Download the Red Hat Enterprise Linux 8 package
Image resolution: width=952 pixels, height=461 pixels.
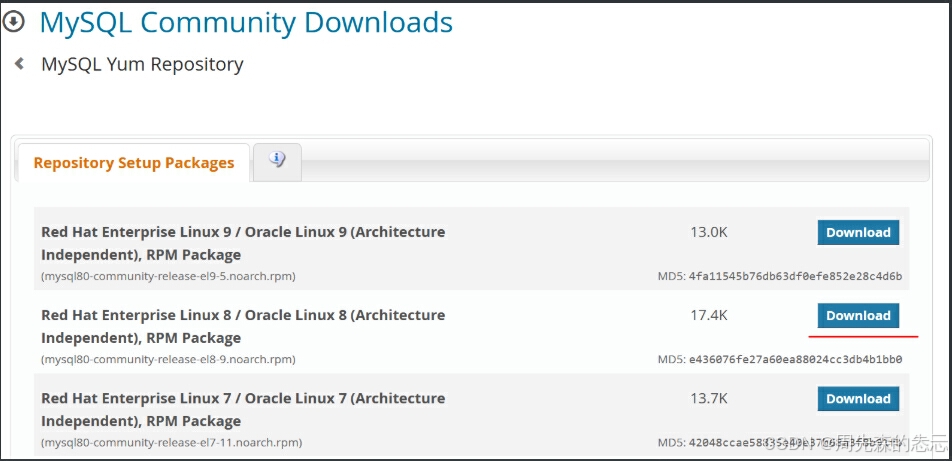pyautogui.click(x=858, y=316)
